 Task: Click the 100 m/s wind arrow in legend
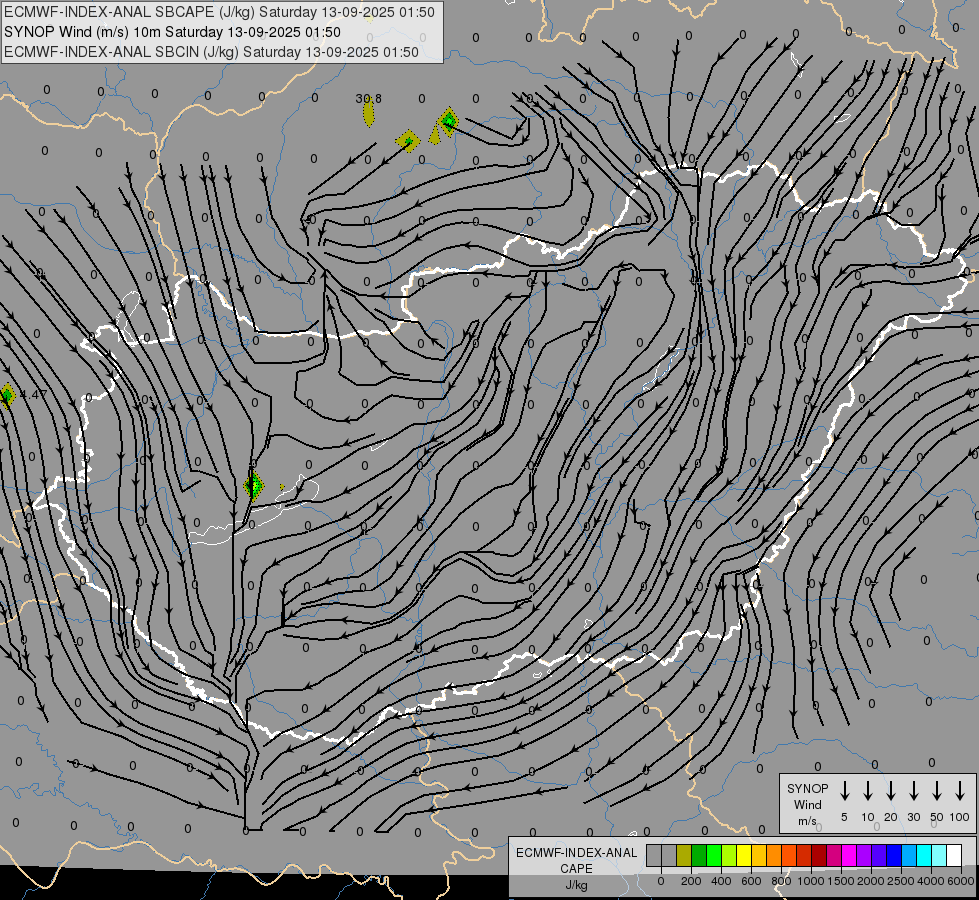pyautogui.click(x=960, y=791)
